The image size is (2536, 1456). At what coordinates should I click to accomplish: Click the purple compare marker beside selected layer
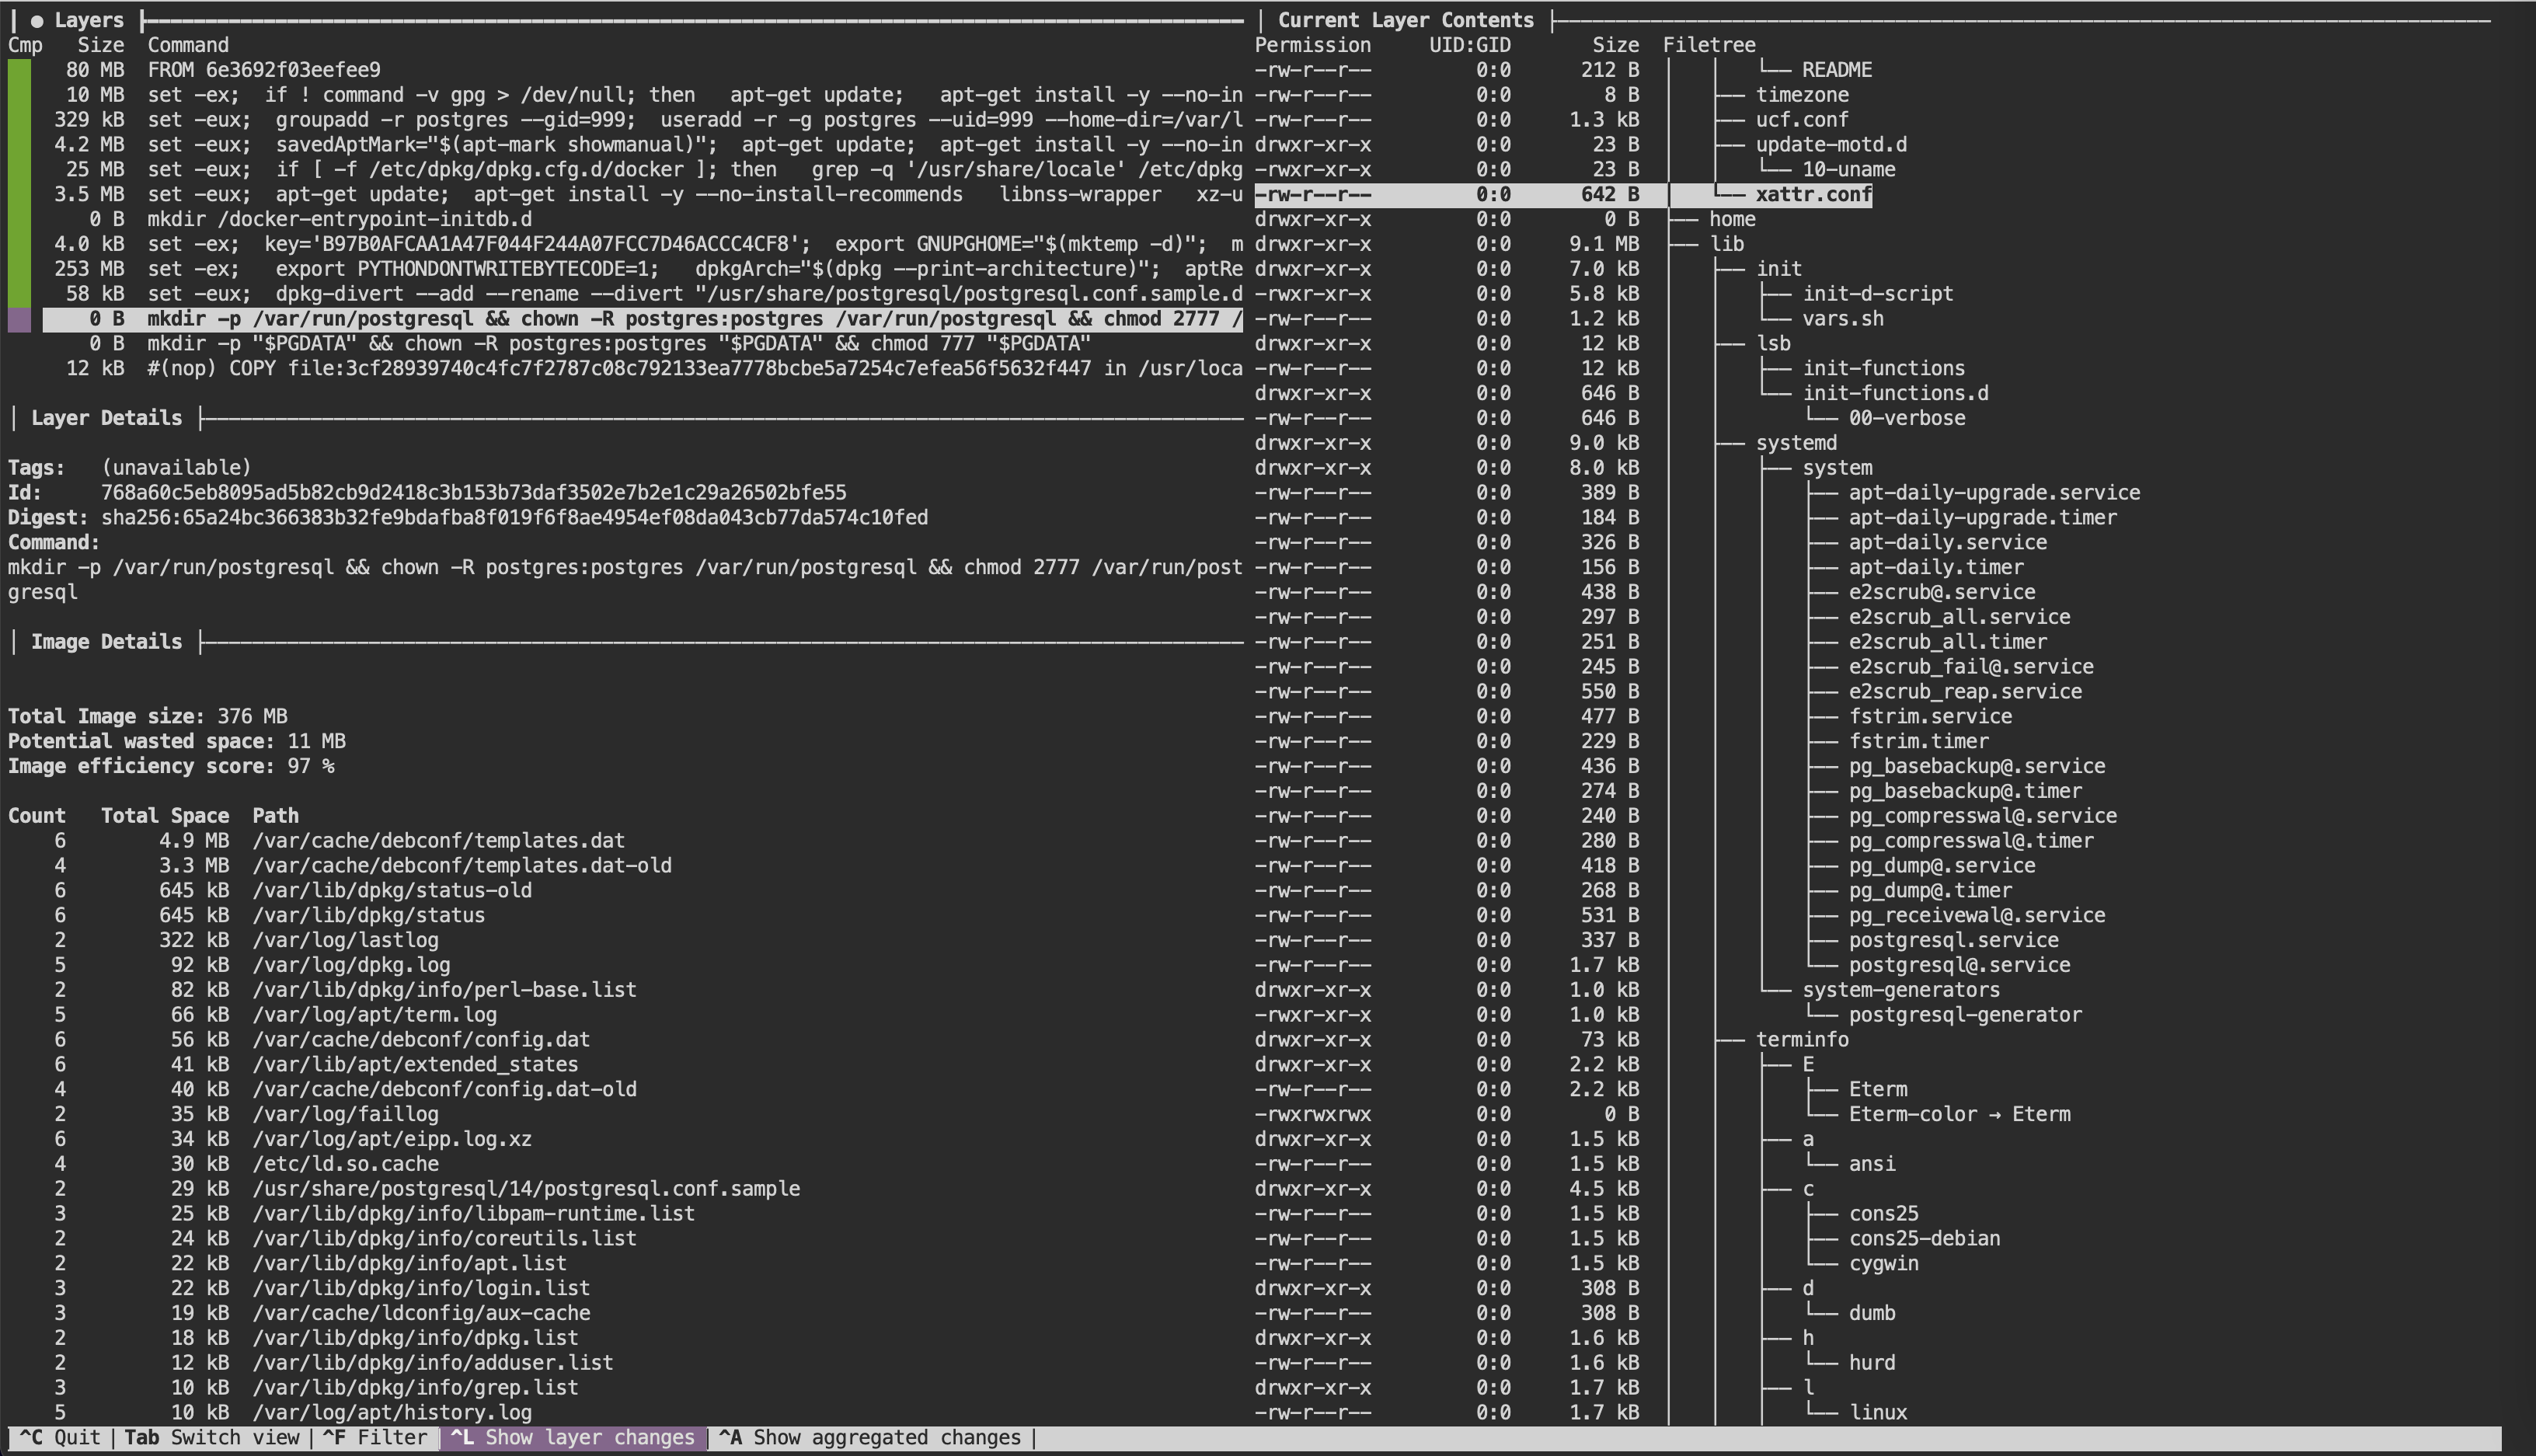pyautogui.click(x=19, y=319)
